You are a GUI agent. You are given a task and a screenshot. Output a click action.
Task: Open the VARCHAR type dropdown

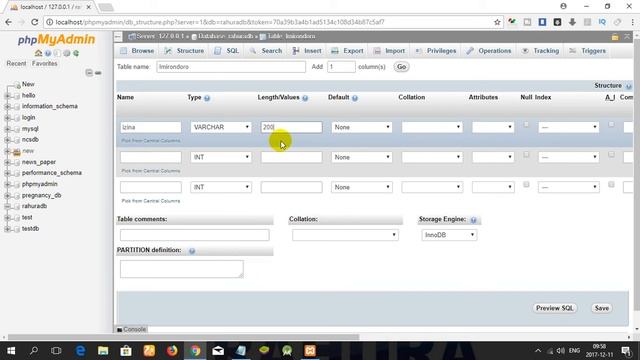click(x=221, y=127)
